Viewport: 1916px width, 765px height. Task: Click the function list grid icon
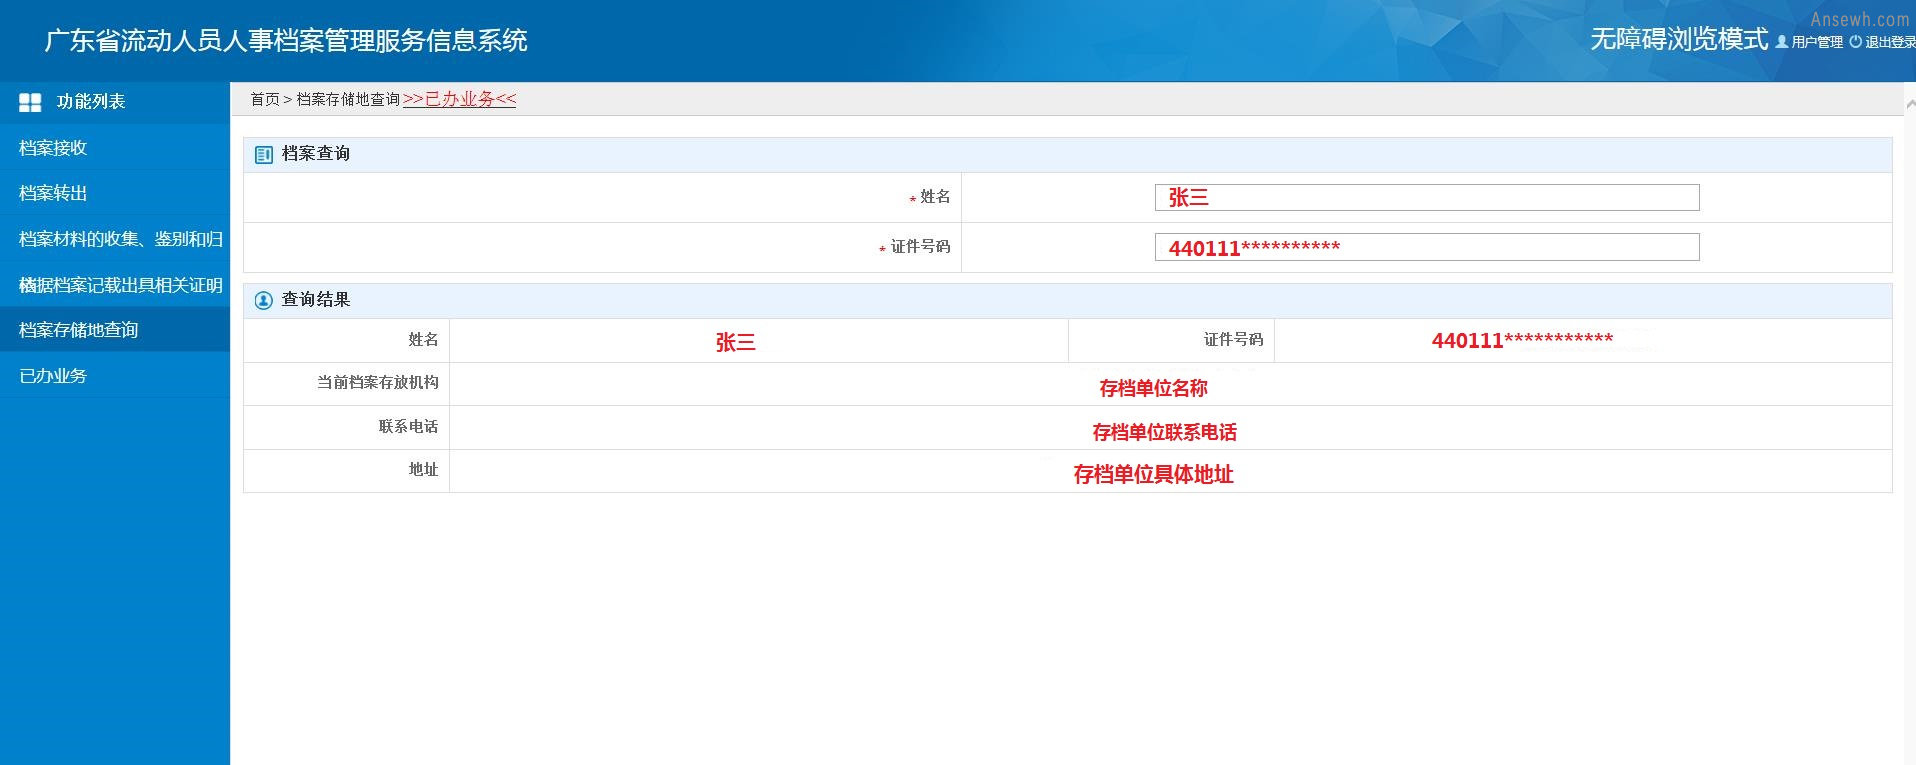(30, 102)
